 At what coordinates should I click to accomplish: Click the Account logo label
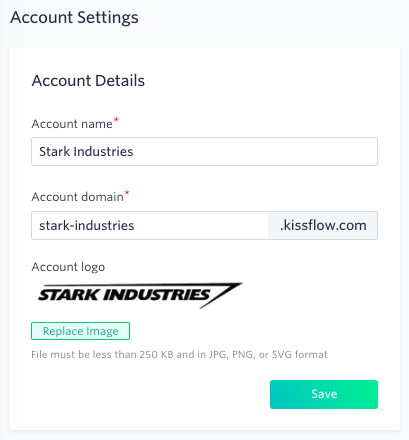[68, 267]
